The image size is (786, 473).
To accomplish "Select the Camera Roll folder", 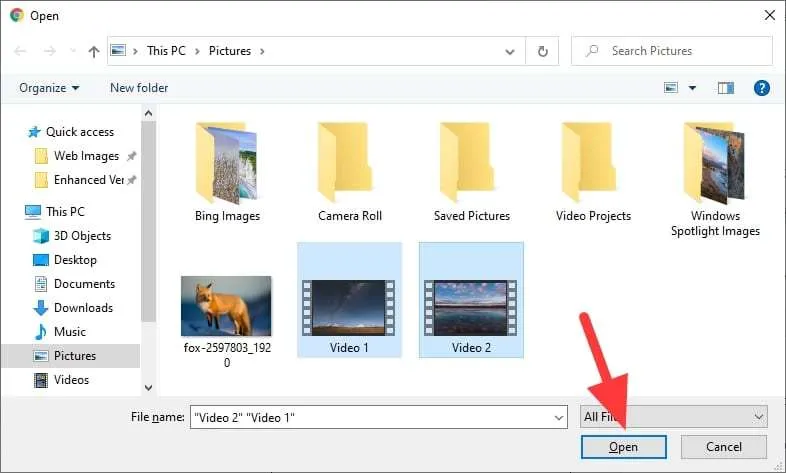I will coord(349,172).
